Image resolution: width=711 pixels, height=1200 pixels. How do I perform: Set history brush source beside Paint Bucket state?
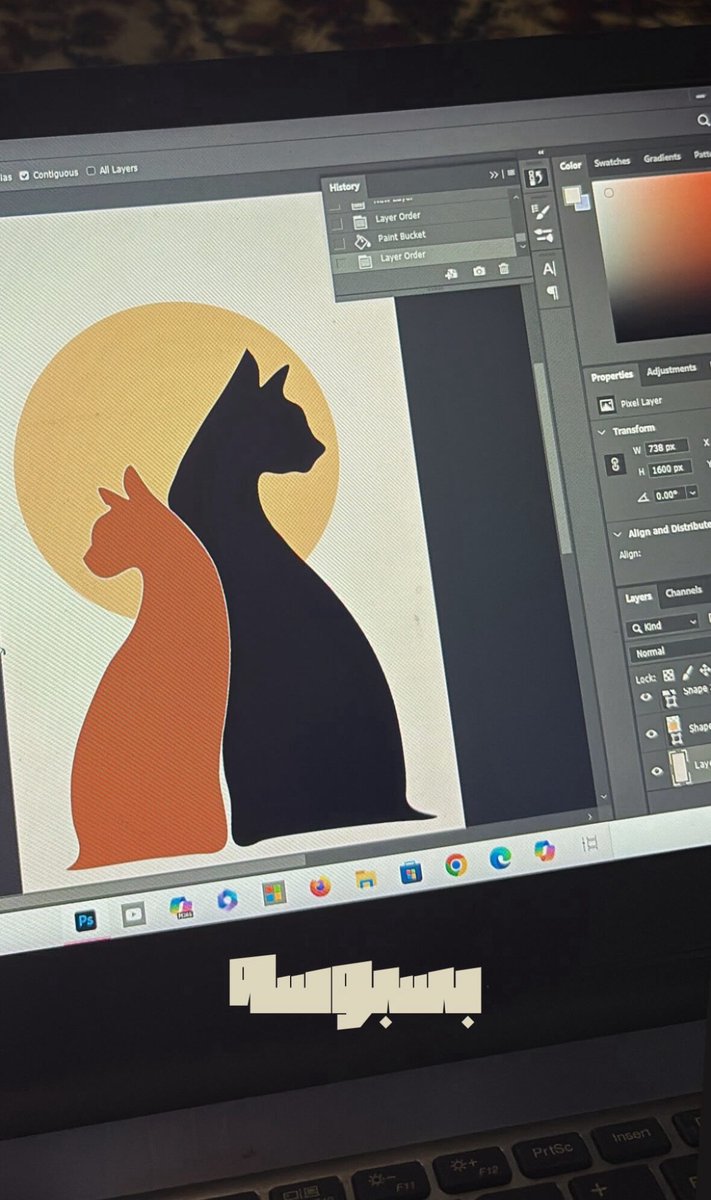[338, 243]
